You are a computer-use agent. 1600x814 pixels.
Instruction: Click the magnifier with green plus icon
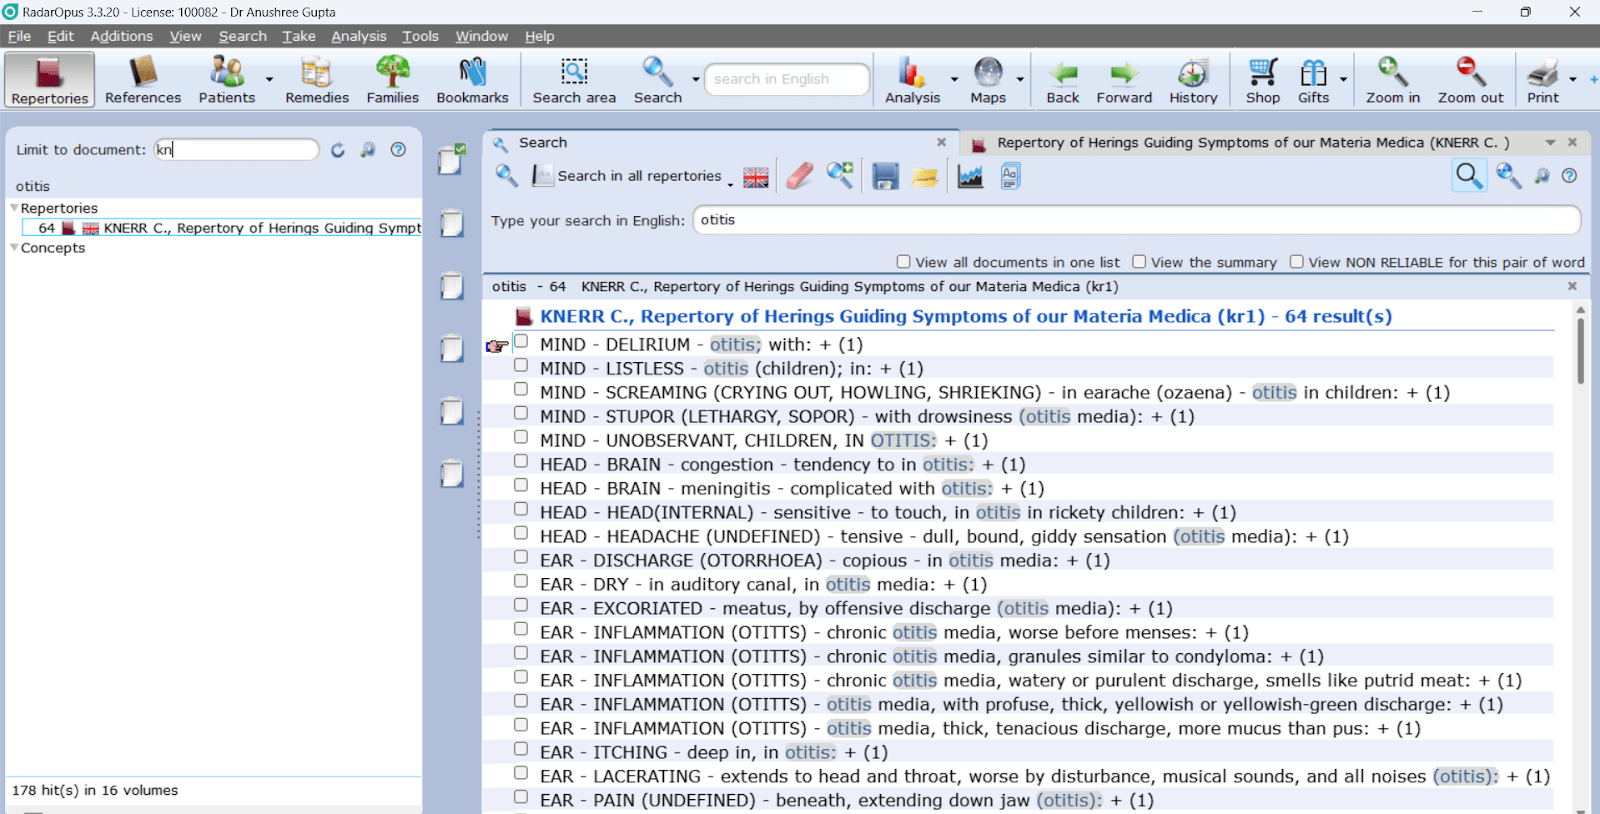[x=840, y=175]
